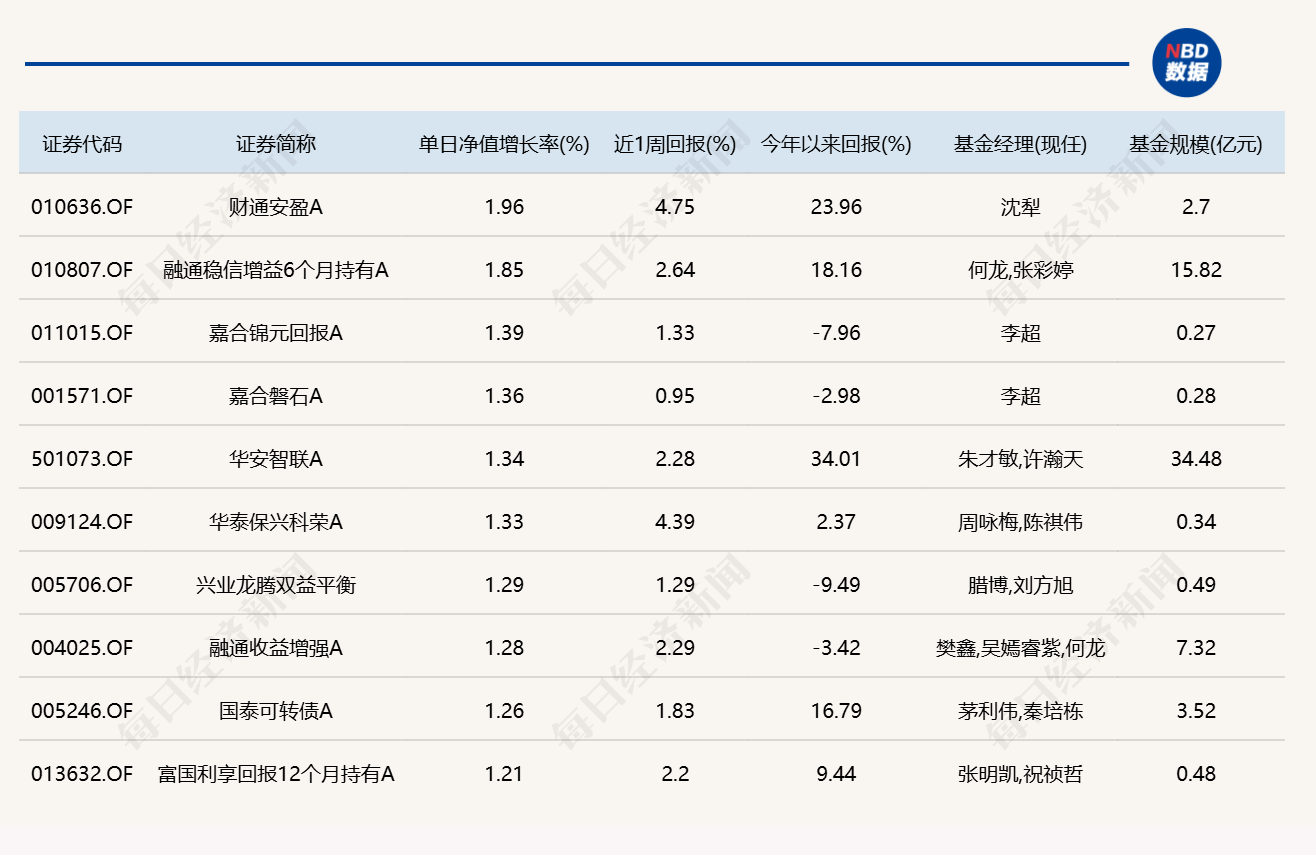Click daily growth value 1.39

click(504, 333)
